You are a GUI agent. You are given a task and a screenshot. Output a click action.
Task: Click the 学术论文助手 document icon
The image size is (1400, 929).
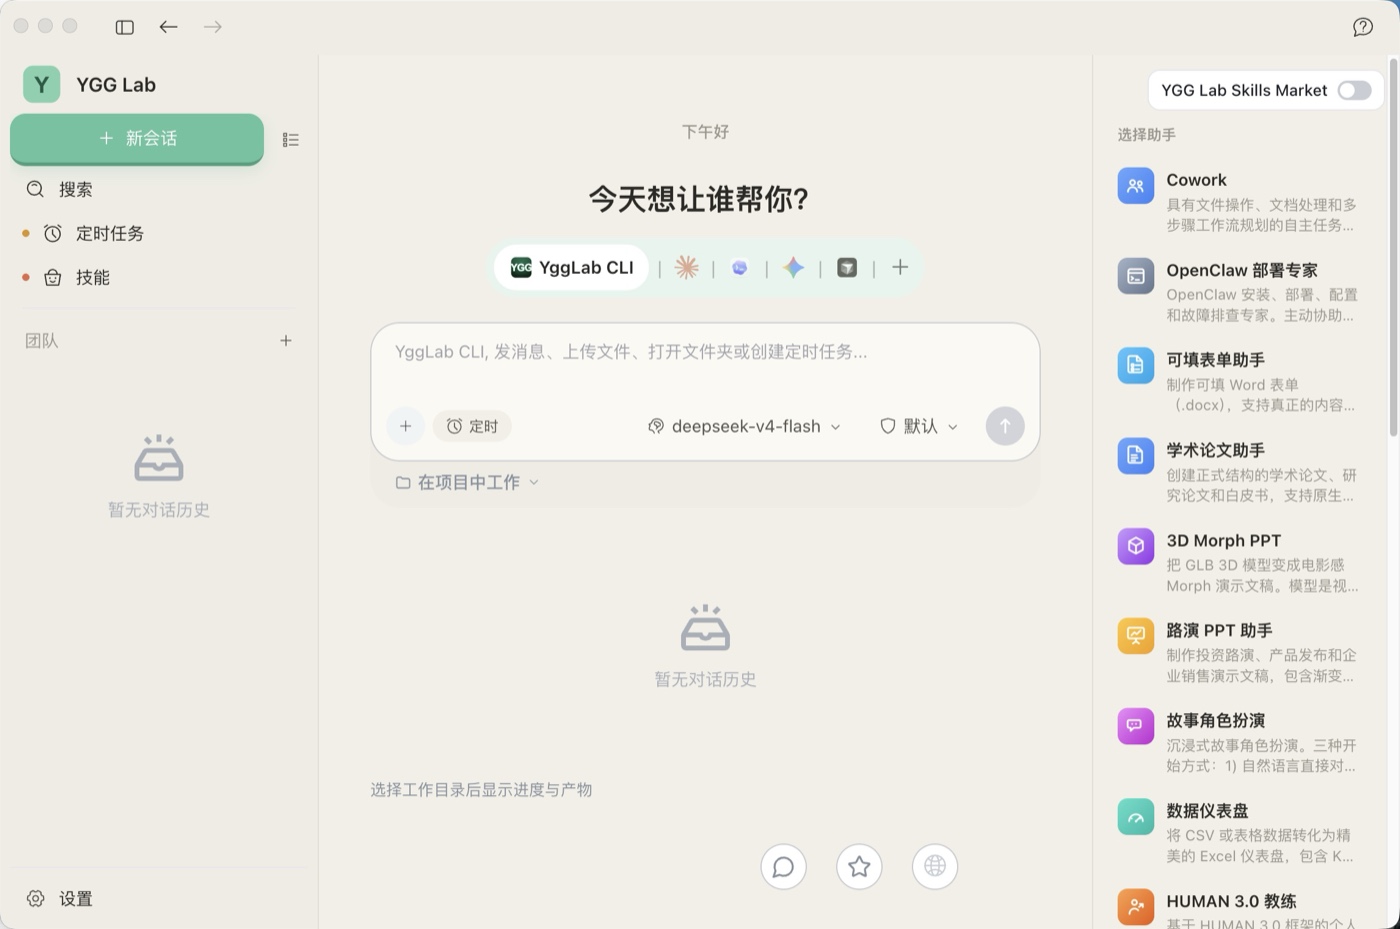(x=1135, y=456)
